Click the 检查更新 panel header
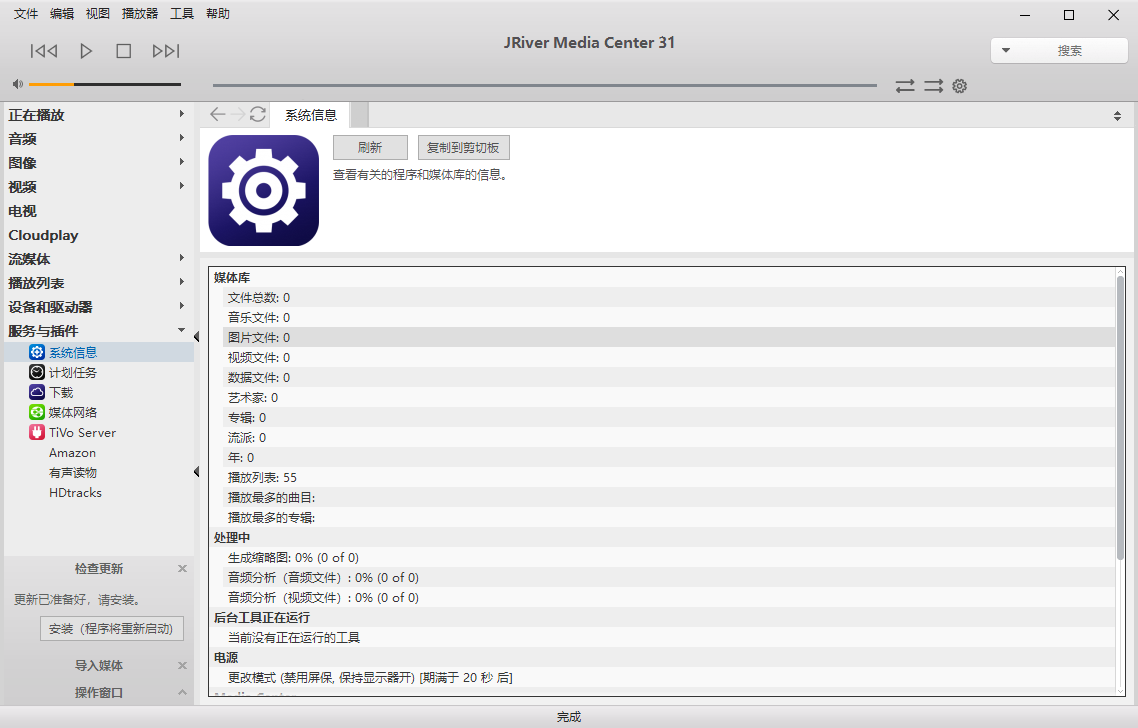 99,568
